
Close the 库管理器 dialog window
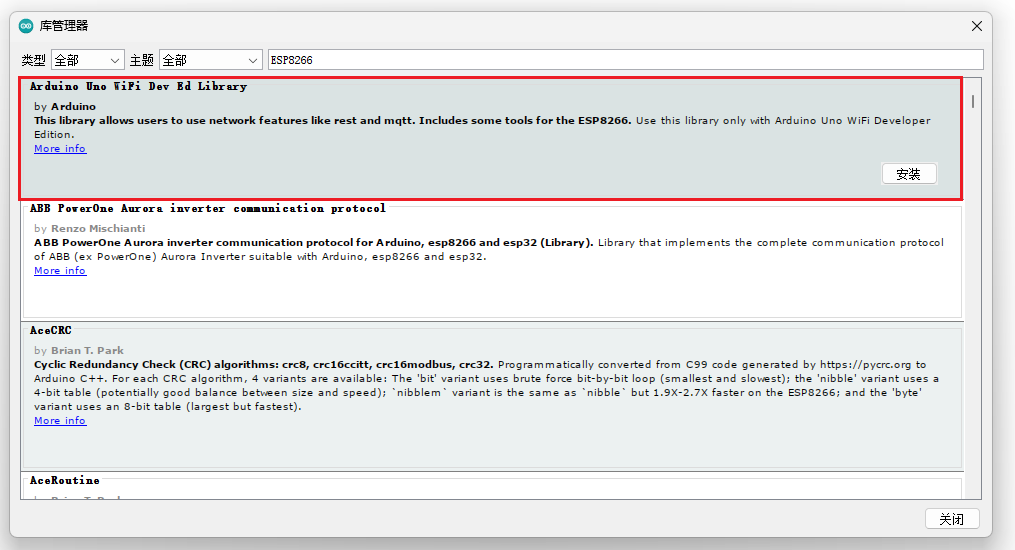tap(977, 26)
